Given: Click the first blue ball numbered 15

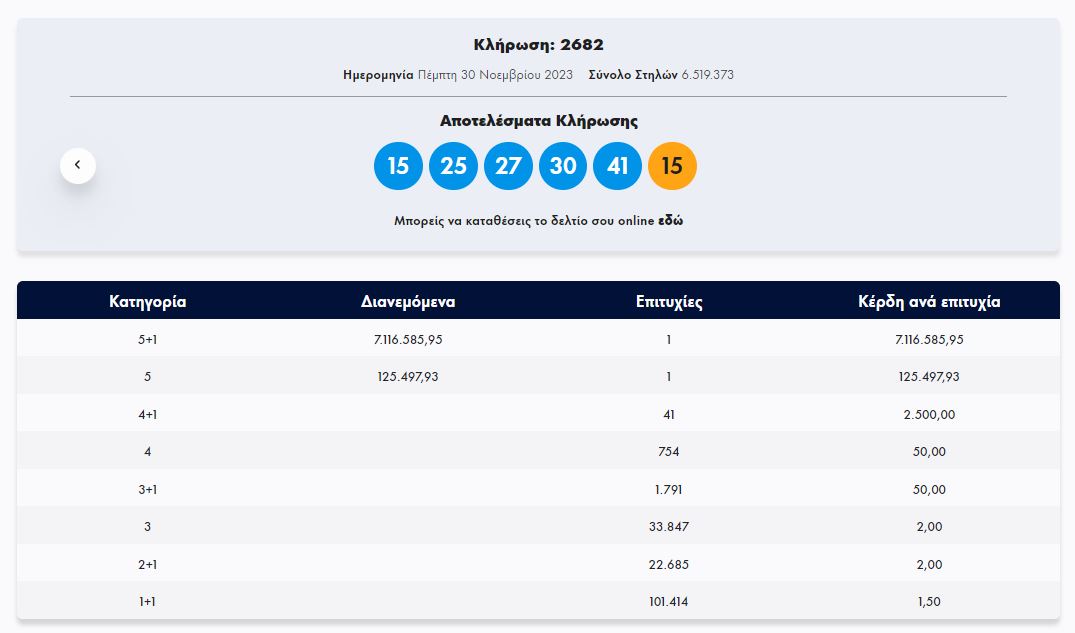Looking at the screenshot, I should pyautogui.click(x=398, y=166).
